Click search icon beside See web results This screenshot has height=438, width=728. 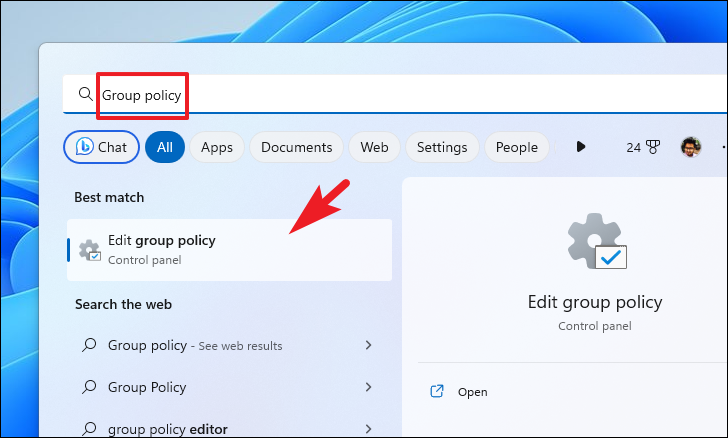(89, 345)
